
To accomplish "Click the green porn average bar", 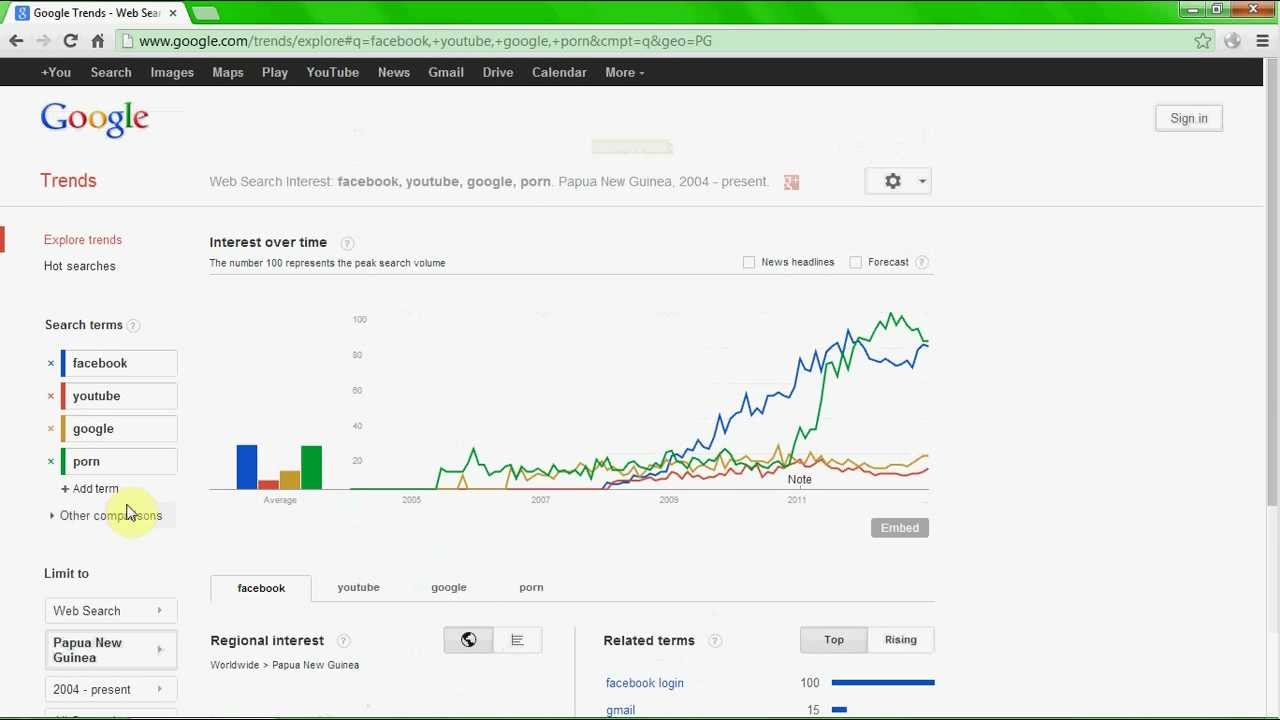I will 312,468.
